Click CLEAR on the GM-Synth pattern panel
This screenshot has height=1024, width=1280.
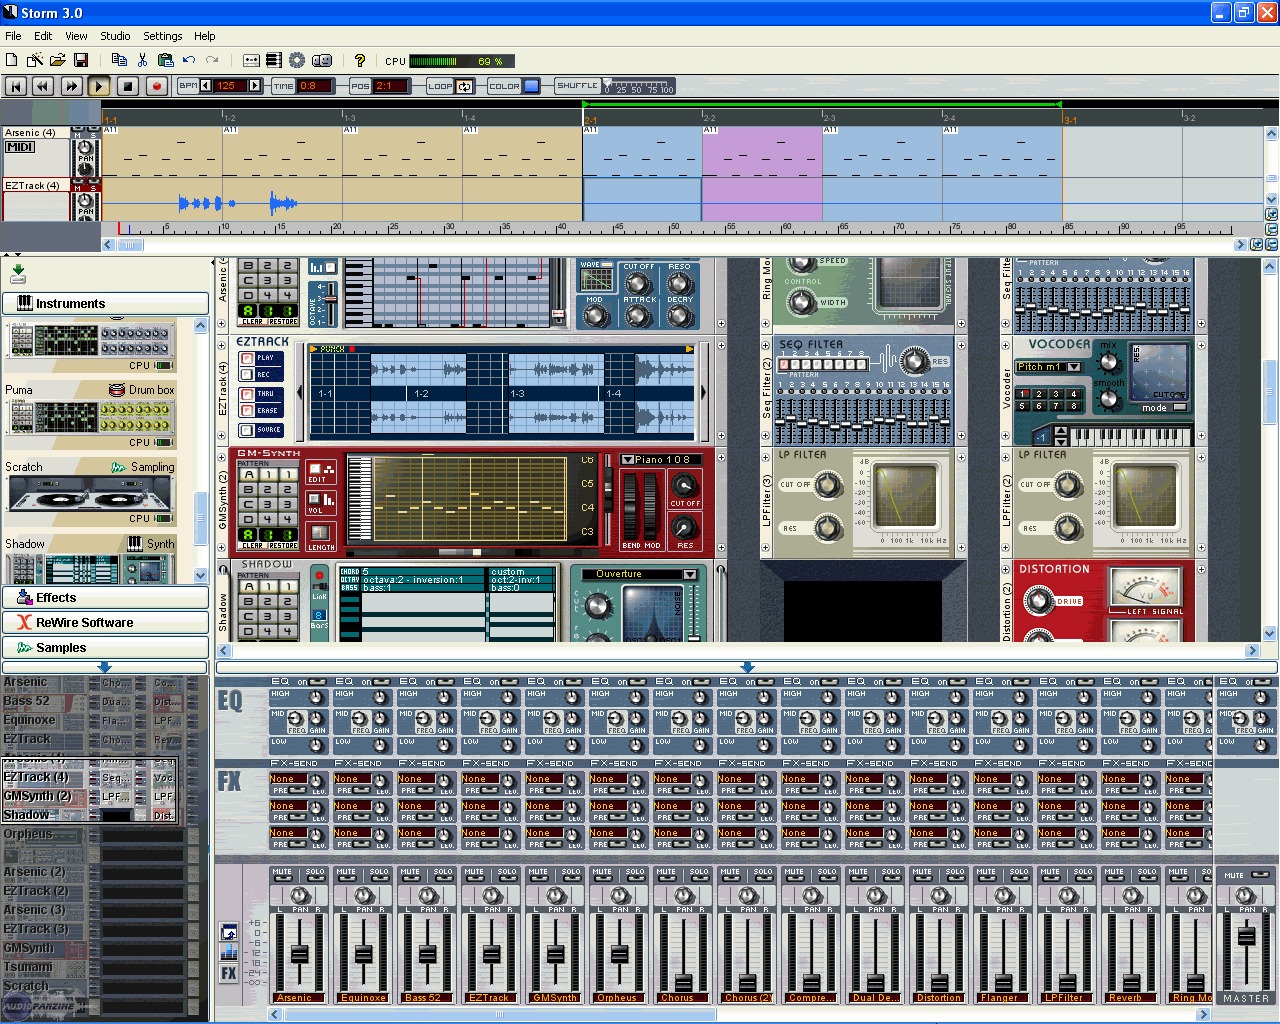click(251, 545)
